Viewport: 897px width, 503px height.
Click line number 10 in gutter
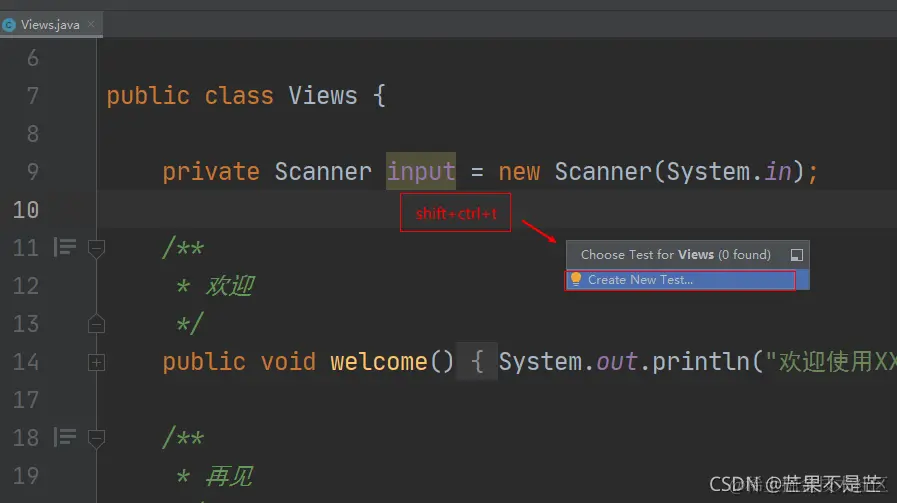tap(26, 210)
